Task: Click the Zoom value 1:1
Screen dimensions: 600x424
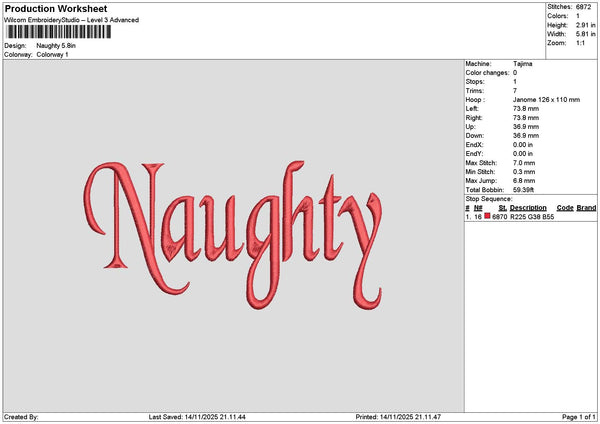Action: point(580,43)
